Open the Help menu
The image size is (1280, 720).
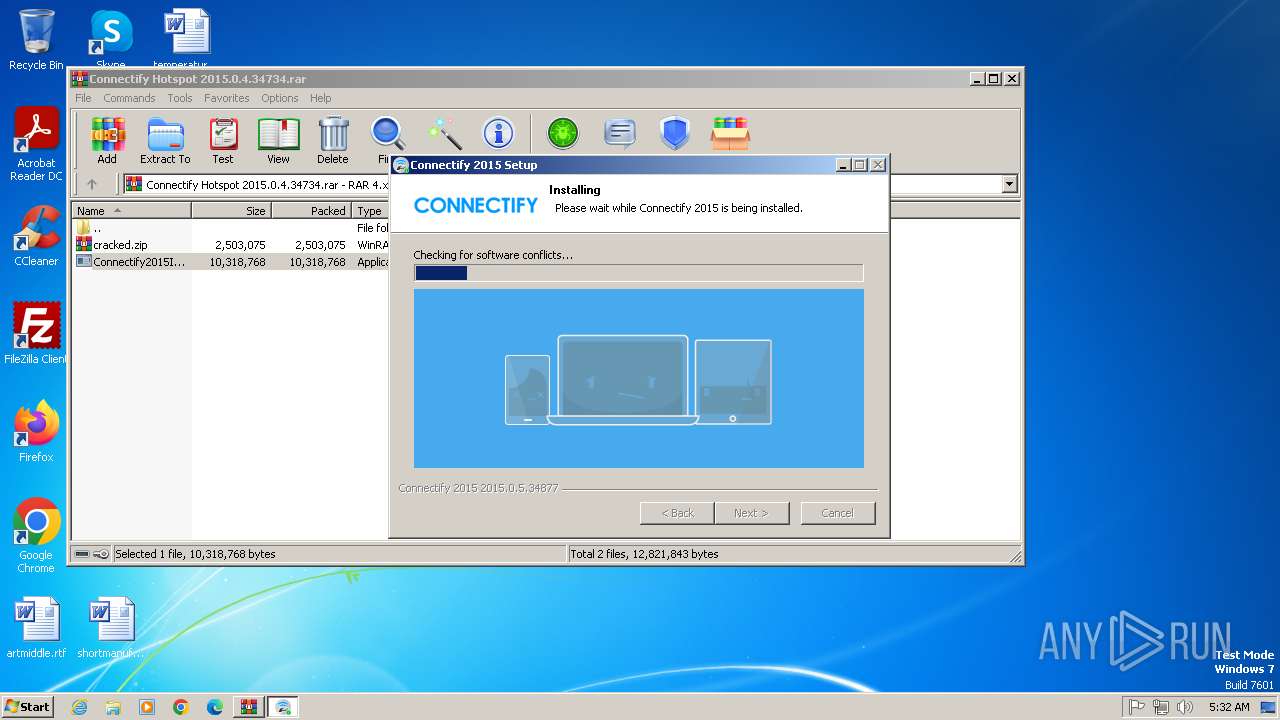coord(320,98)
